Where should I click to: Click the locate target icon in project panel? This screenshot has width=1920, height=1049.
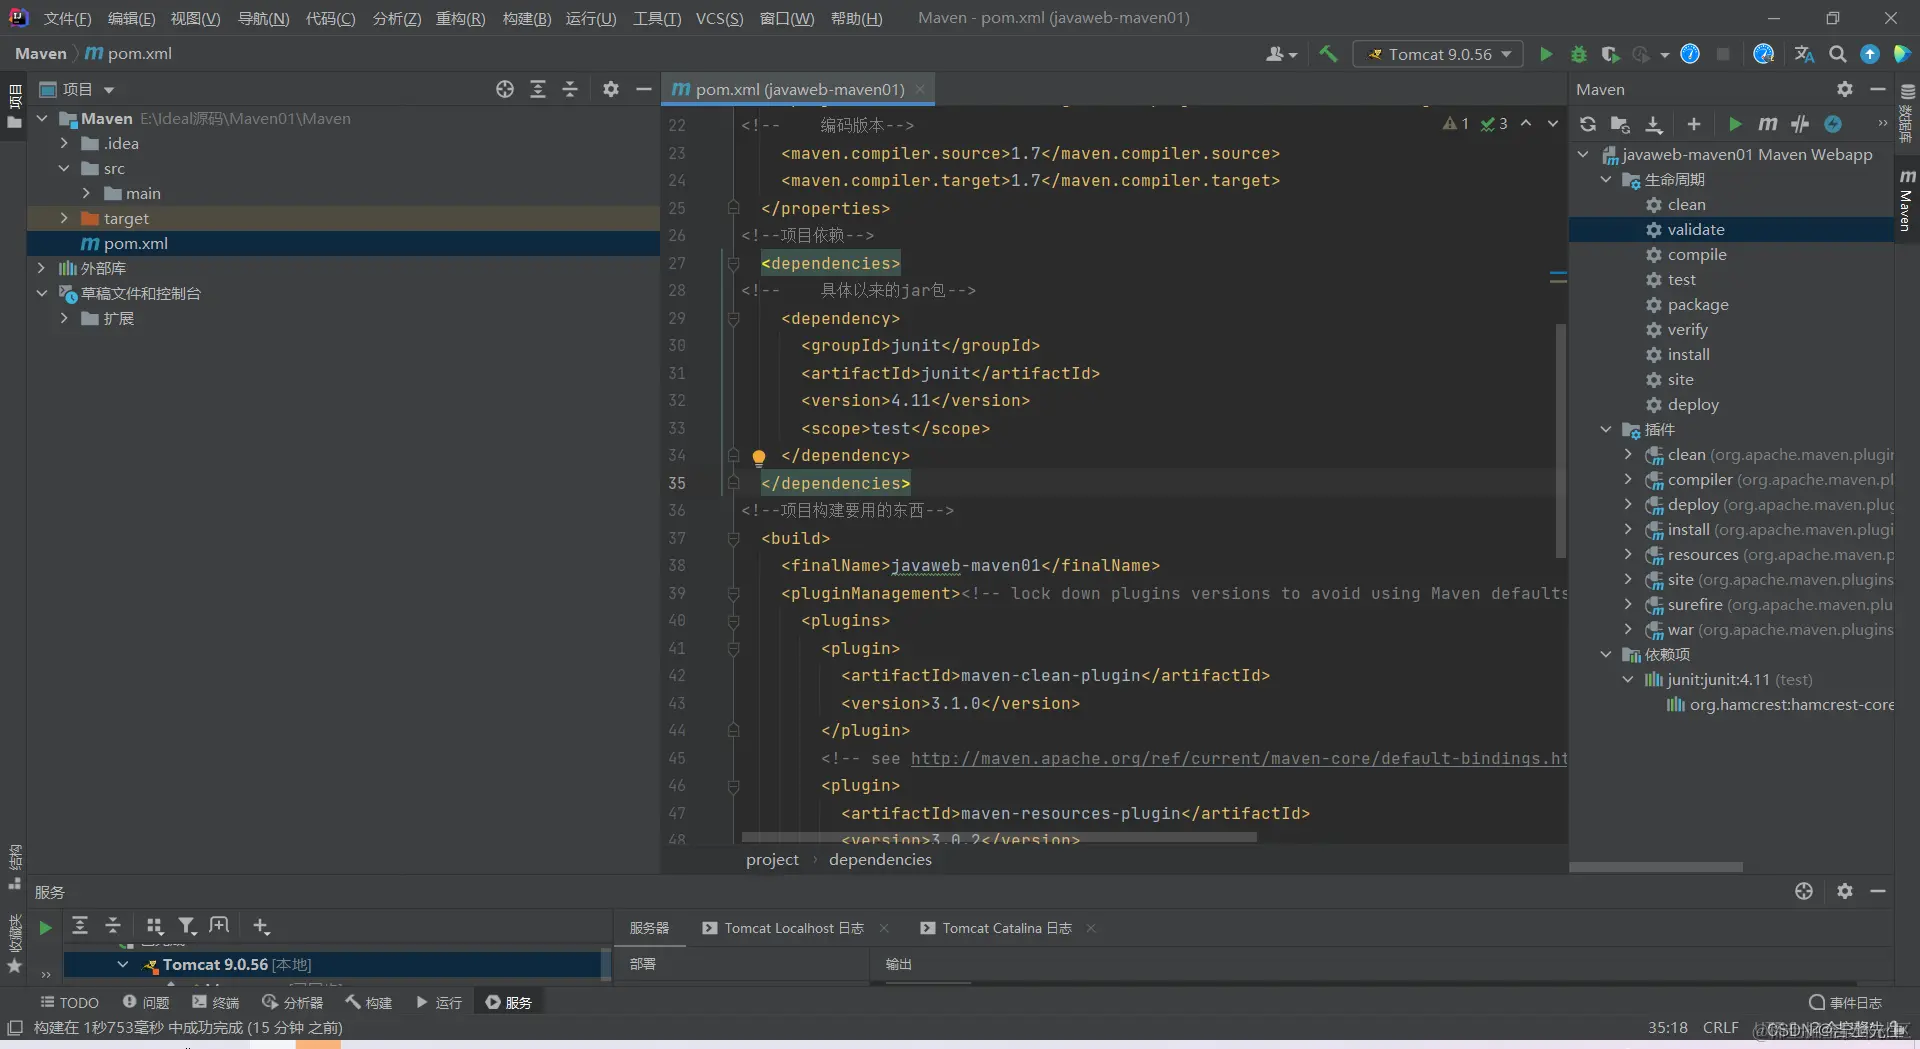505,89
